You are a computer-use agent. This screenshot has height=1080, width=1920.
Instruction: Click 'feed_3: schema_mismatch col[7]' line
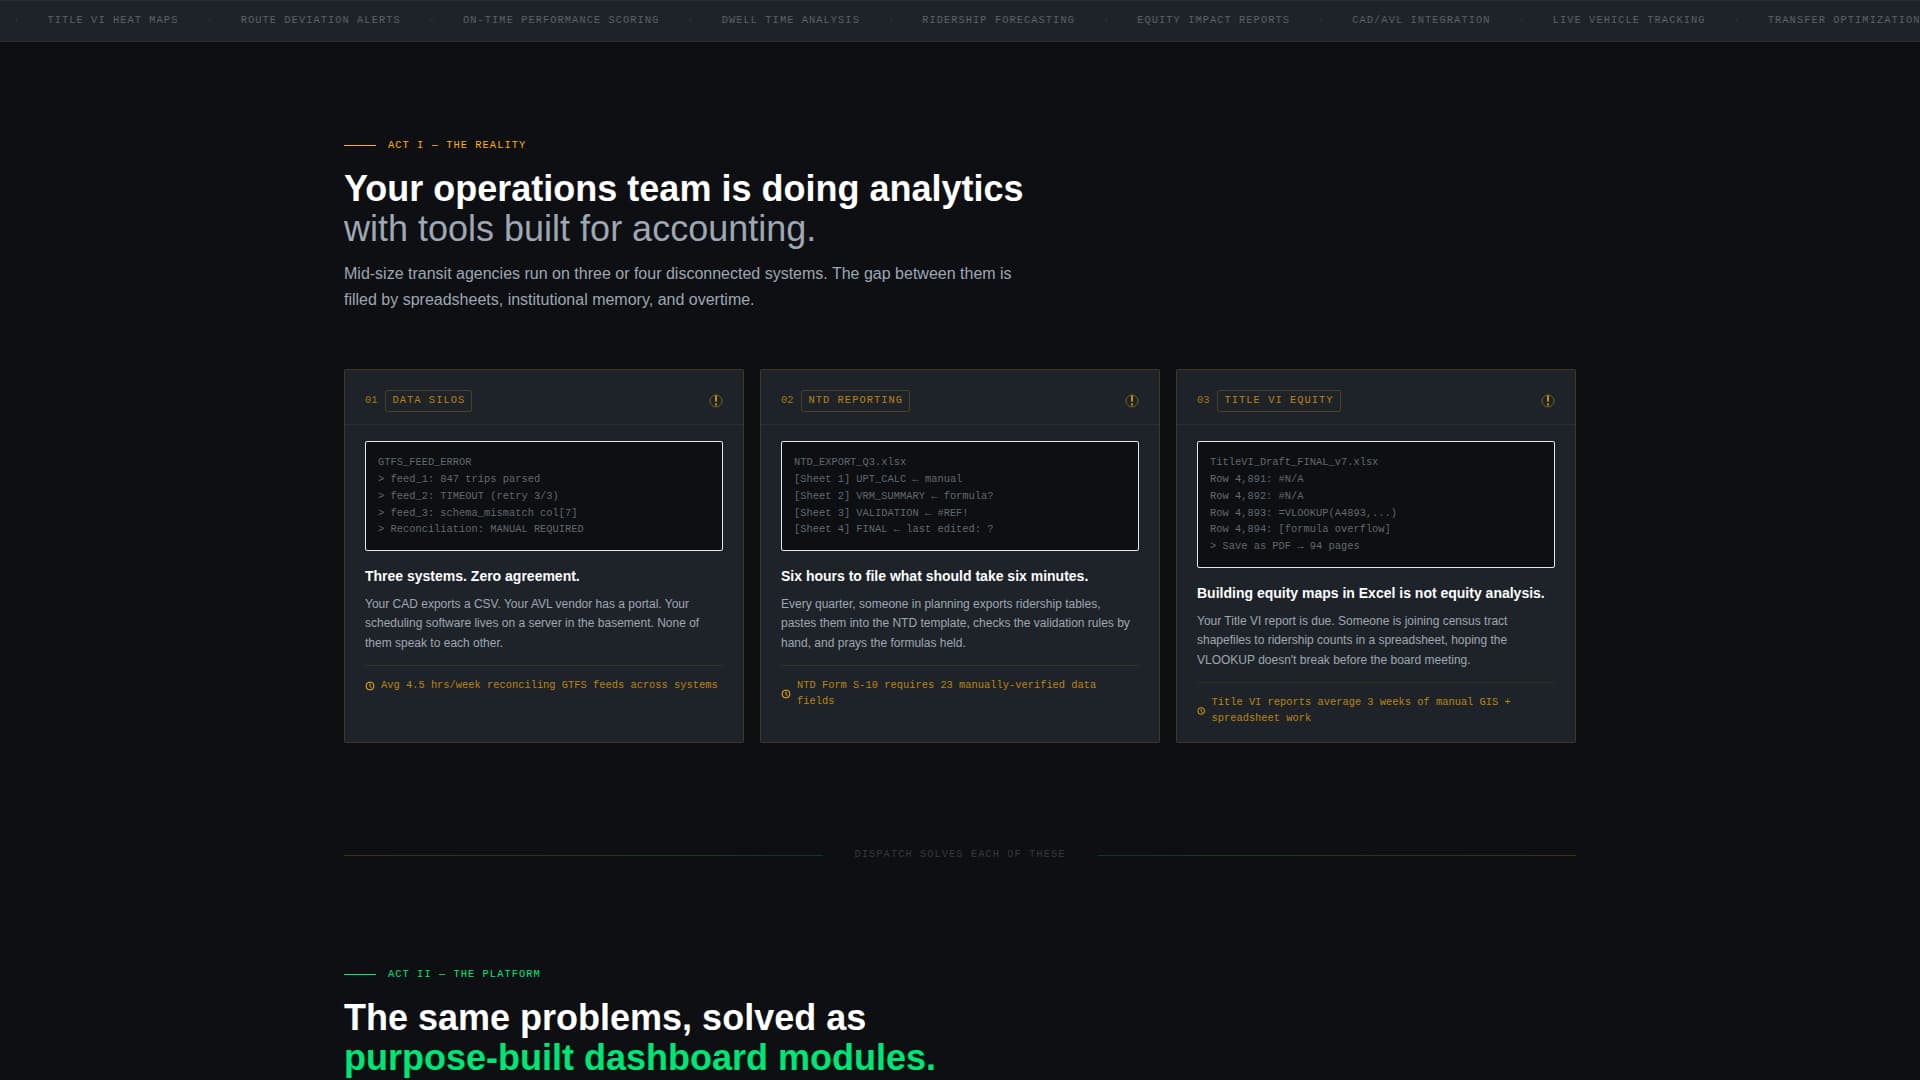[x=478, y=513]
